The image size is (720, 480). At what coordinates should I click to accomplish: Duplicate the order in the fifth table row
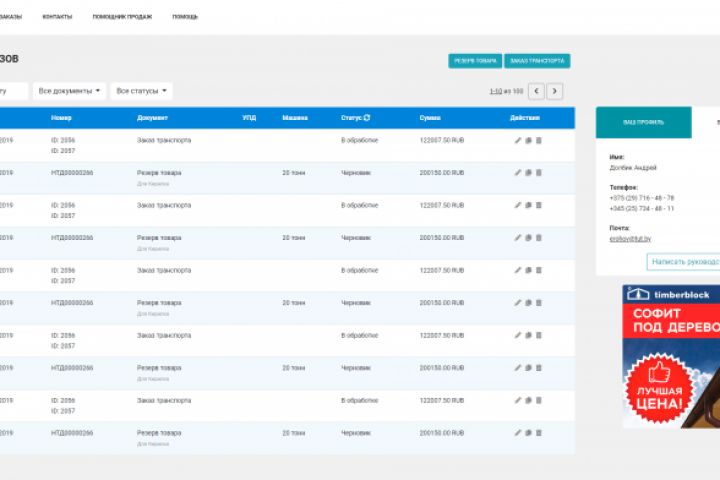pyautogui.click(x=529, y=271)
